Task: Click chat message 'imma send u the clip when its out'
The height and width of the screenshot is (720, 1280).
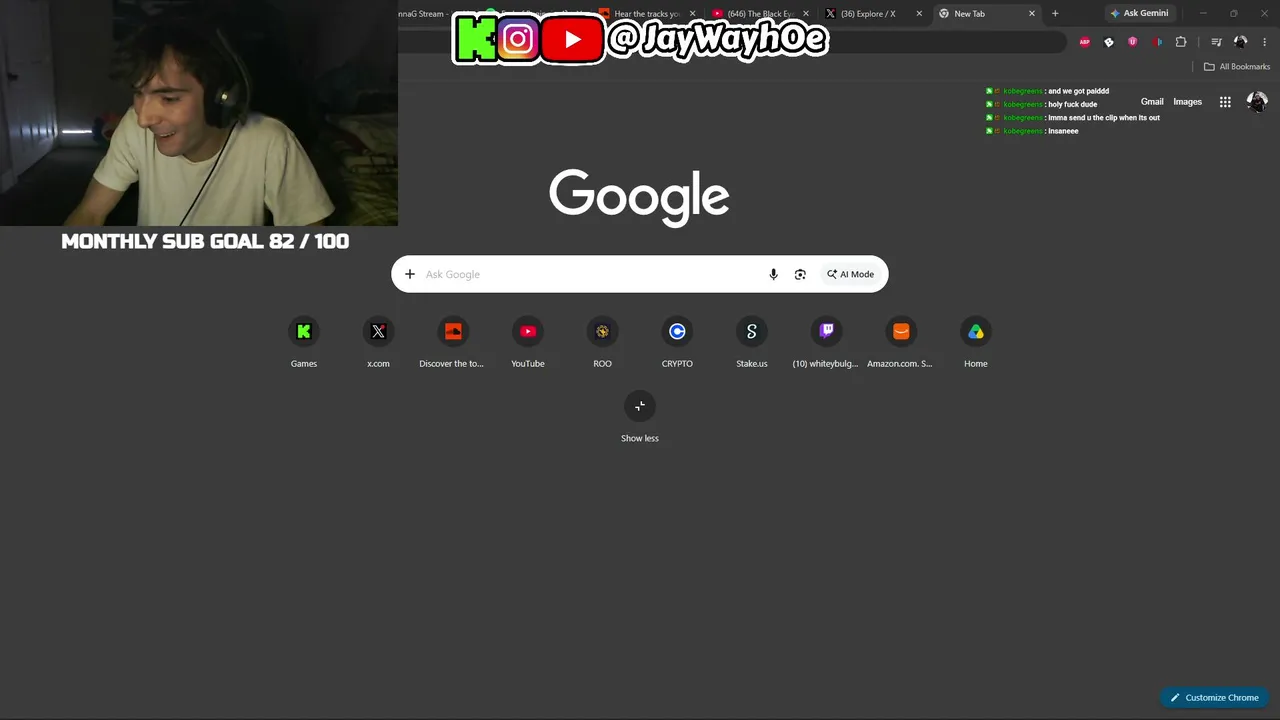Action: [x=1104, y=118]
